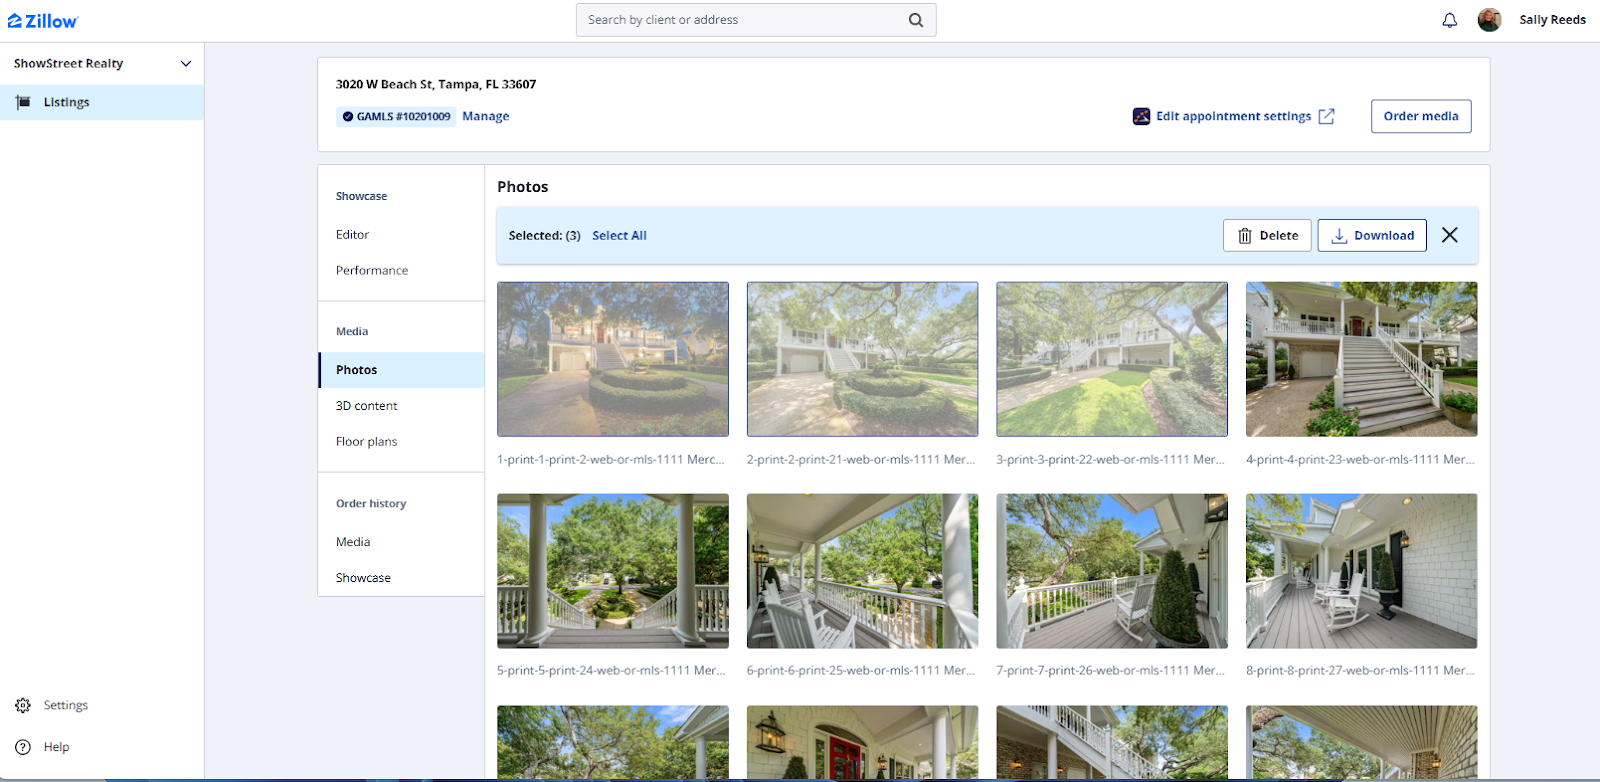Deselect the second selected photo
Viewport: 1600px width, 782px height.
click(x=862, y=359)
